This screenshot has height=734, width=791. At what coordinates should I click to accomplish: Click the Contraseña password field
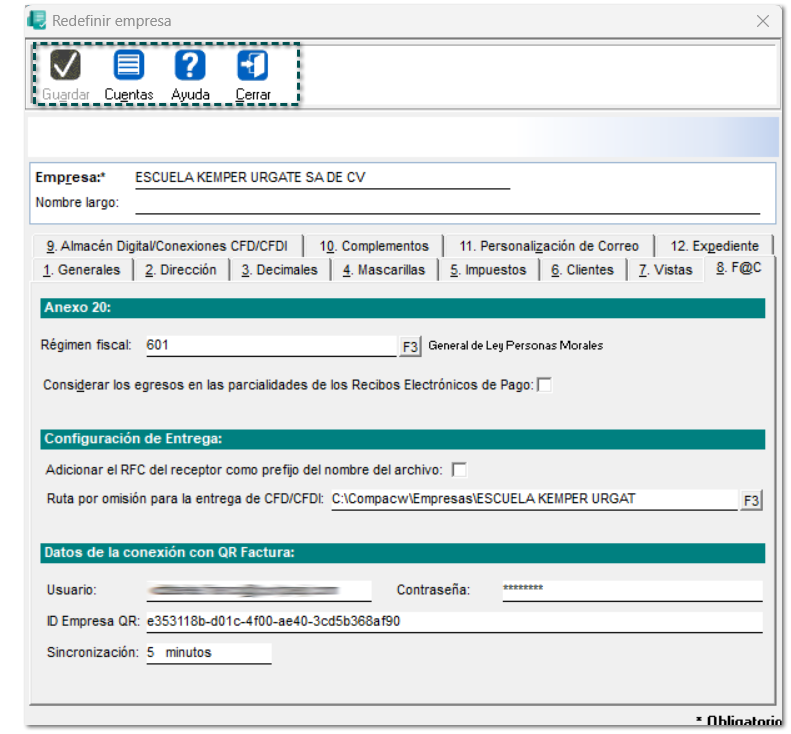tap(631, 590)
